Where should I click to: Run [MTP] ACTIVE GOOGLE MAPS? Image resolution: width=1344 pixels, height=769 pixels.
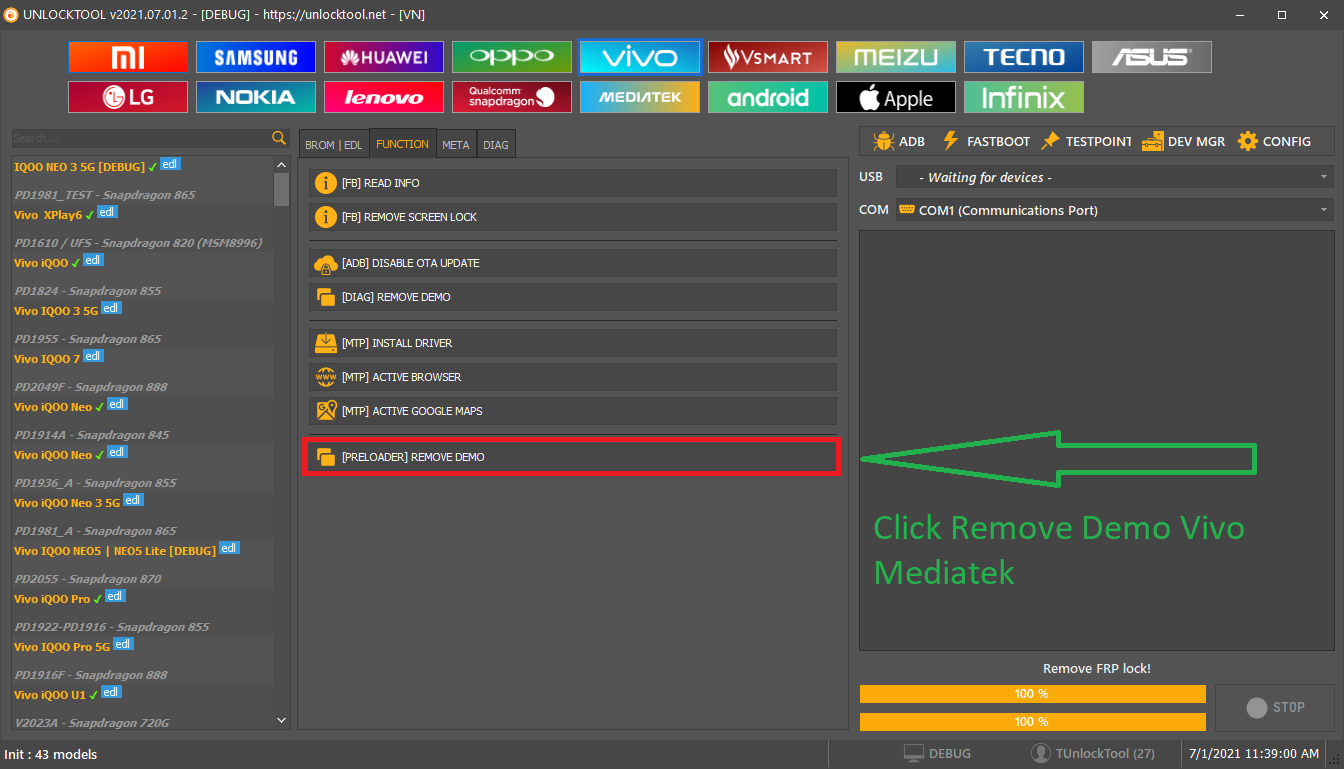(572, 411)
